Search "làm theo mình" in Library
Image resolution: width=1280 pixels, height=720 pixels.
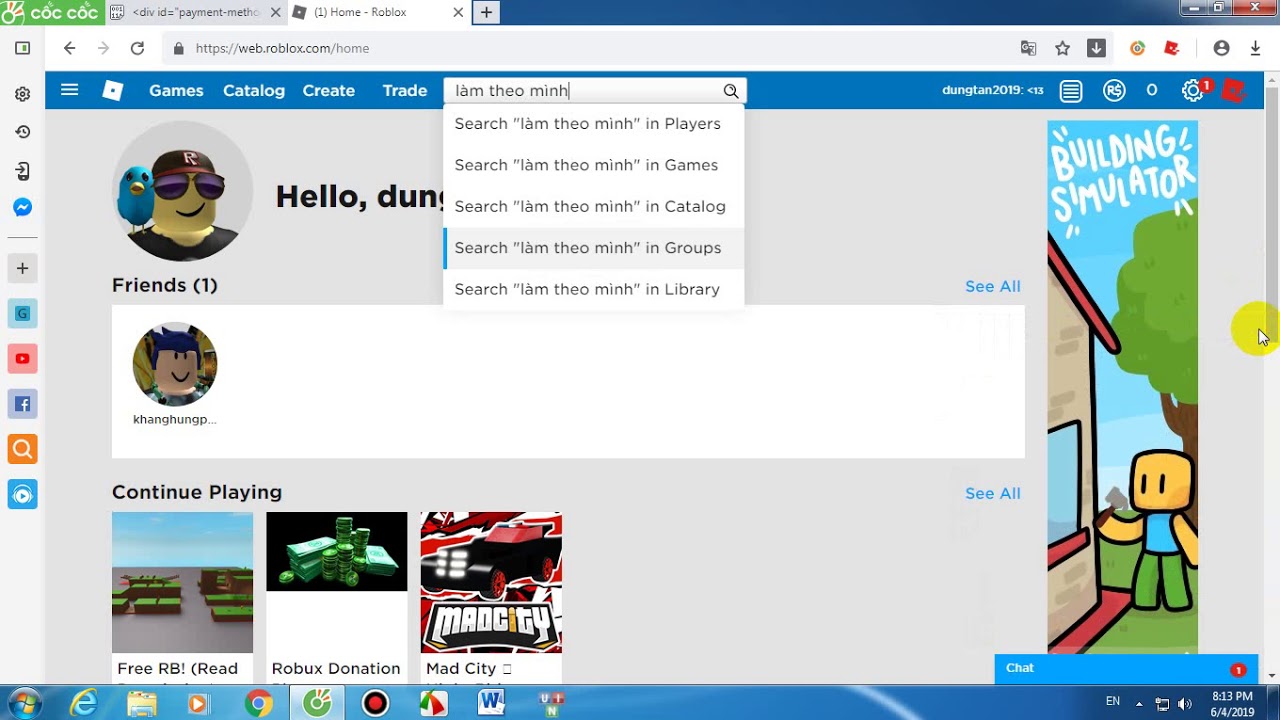[x=594, y=289]
